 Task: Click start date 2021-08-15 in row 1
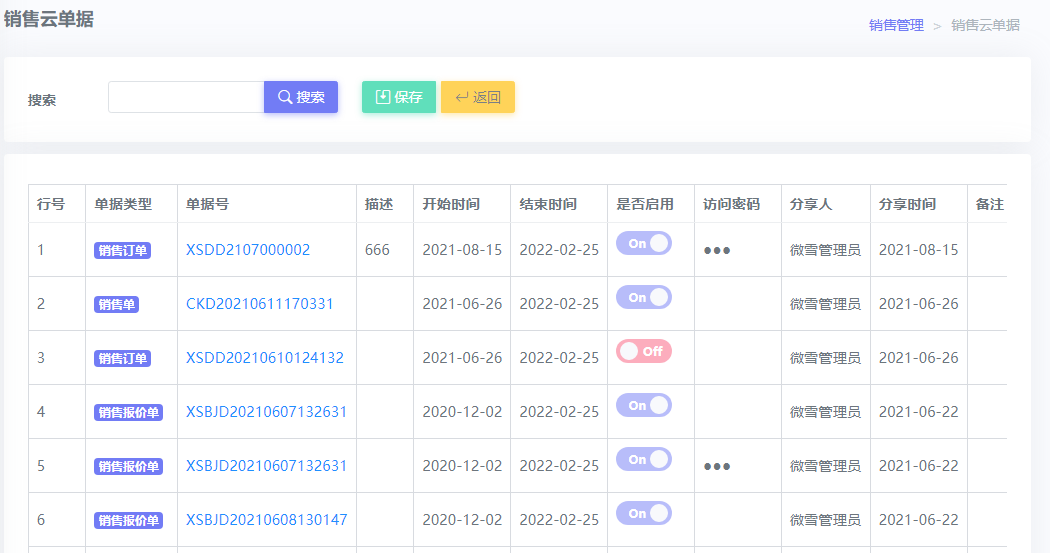click(x=462, y=250)
